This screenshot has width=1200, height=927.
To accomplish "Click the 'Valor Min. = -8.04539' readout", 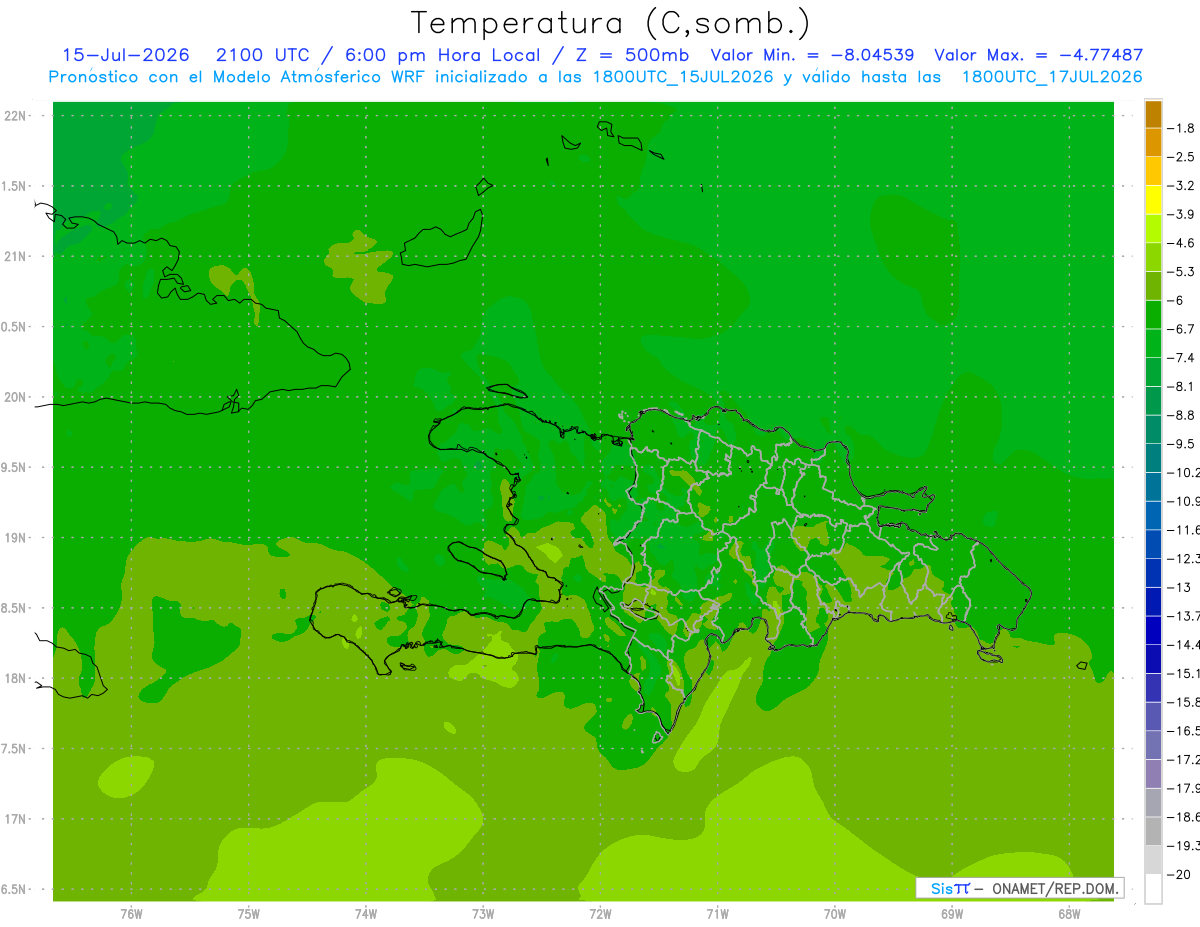I will pyautogui.click(x=812, y=55).
